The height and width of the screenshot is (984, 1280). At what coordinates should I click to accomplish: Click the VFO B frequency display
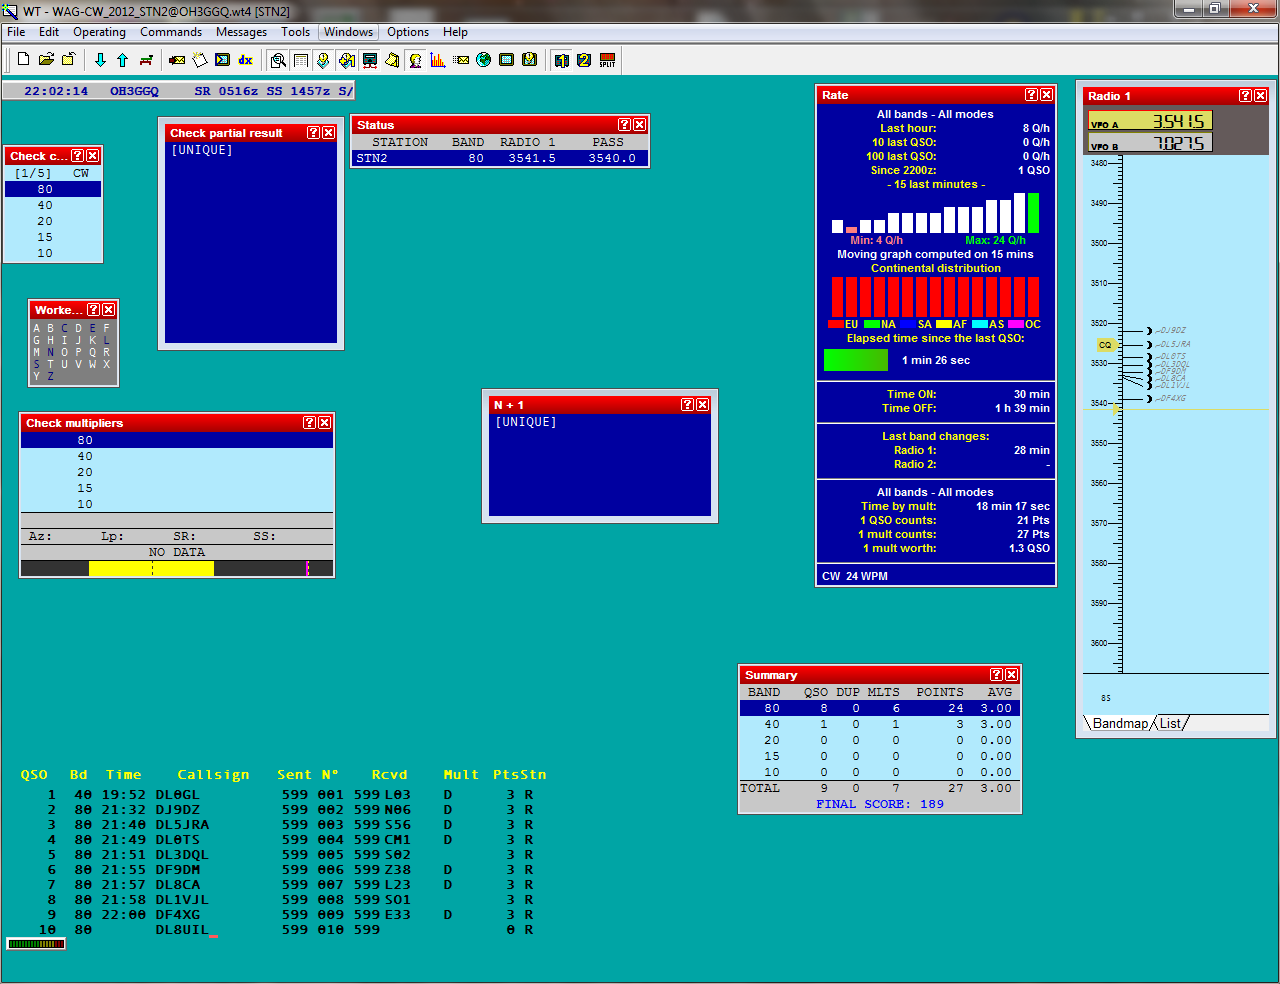[x=1150, y=142]
